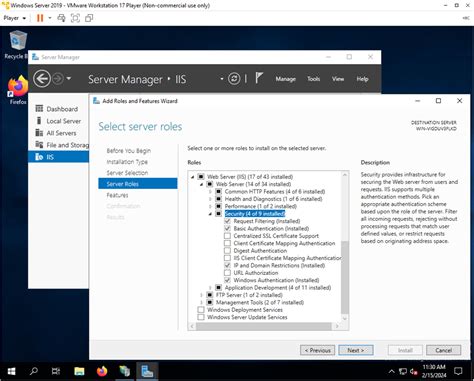Go to Server Selection step
The height and width of the screenshot is (381, 474).
click(x=127, y=173)
